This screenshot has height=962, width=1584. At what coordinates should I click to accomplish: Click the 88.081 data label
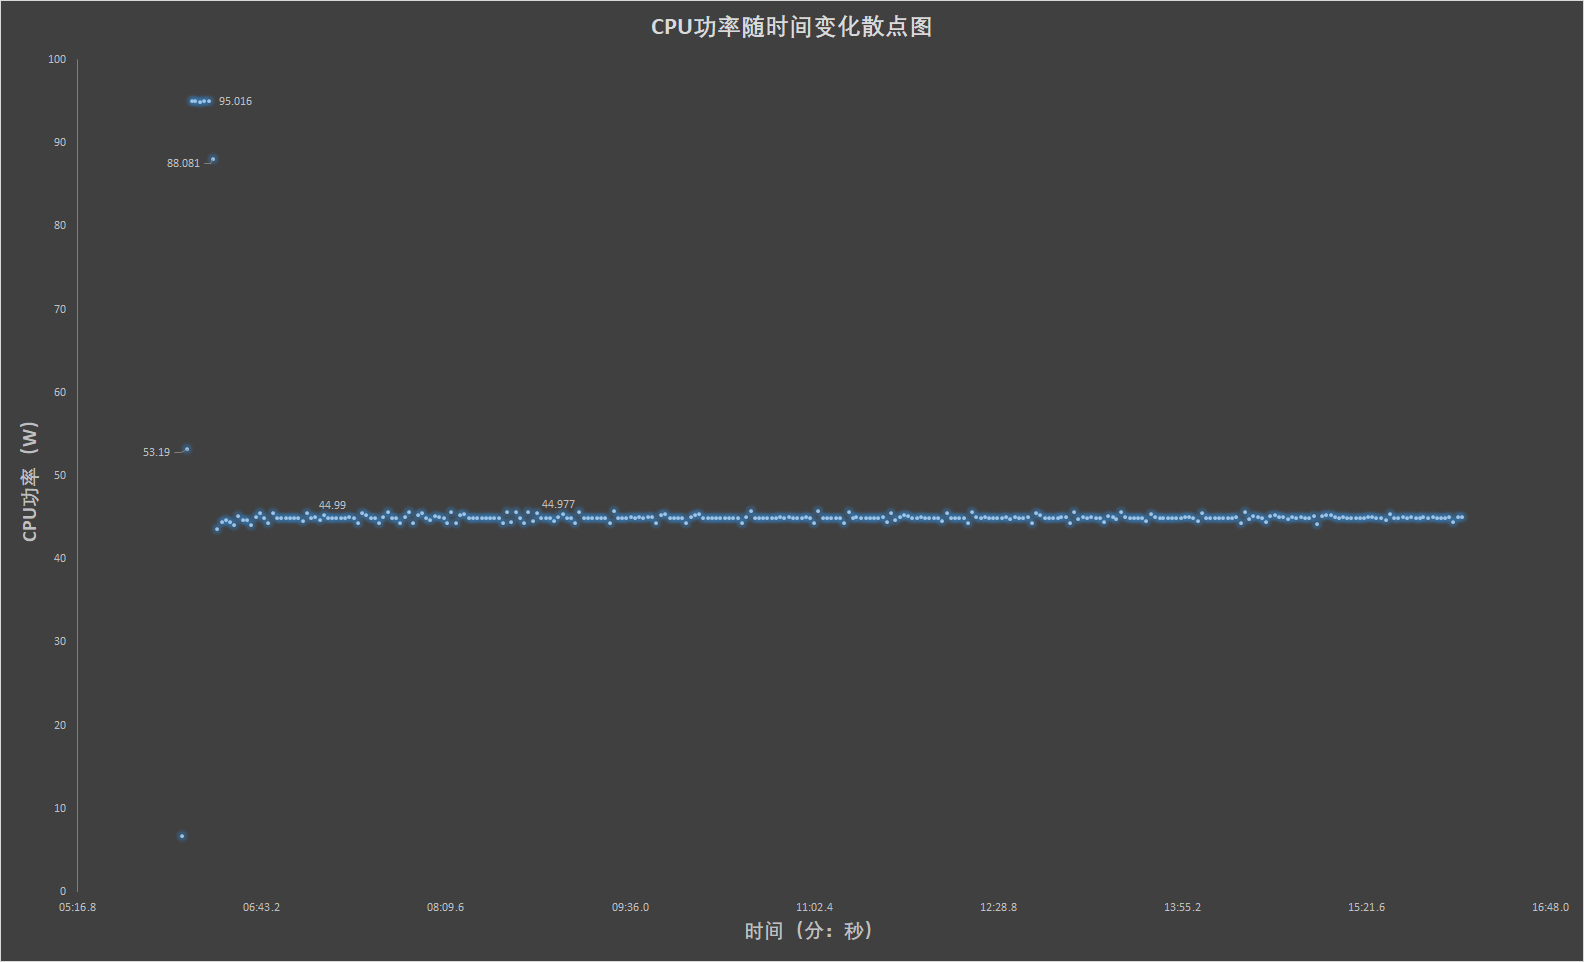click(183, 164)
